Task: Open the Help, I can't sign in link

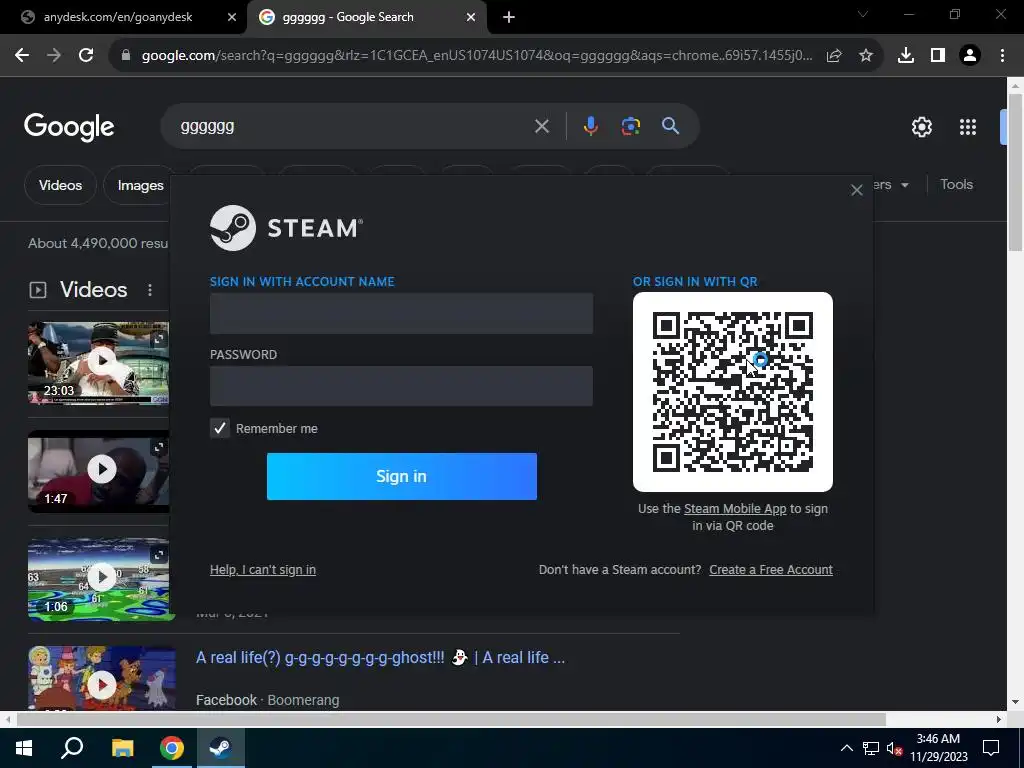Action: point(263,569)
